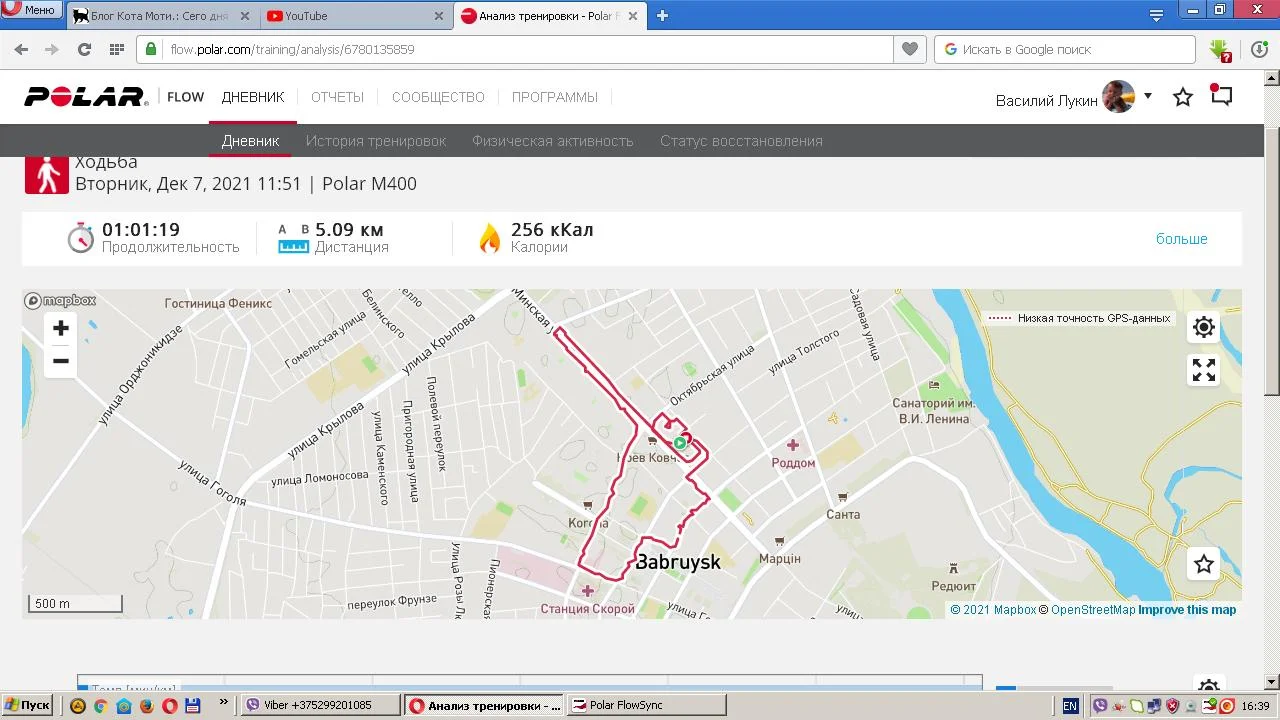1280x720 pixels.
Task: Go back to the previous page
Action: coord(21,49)
